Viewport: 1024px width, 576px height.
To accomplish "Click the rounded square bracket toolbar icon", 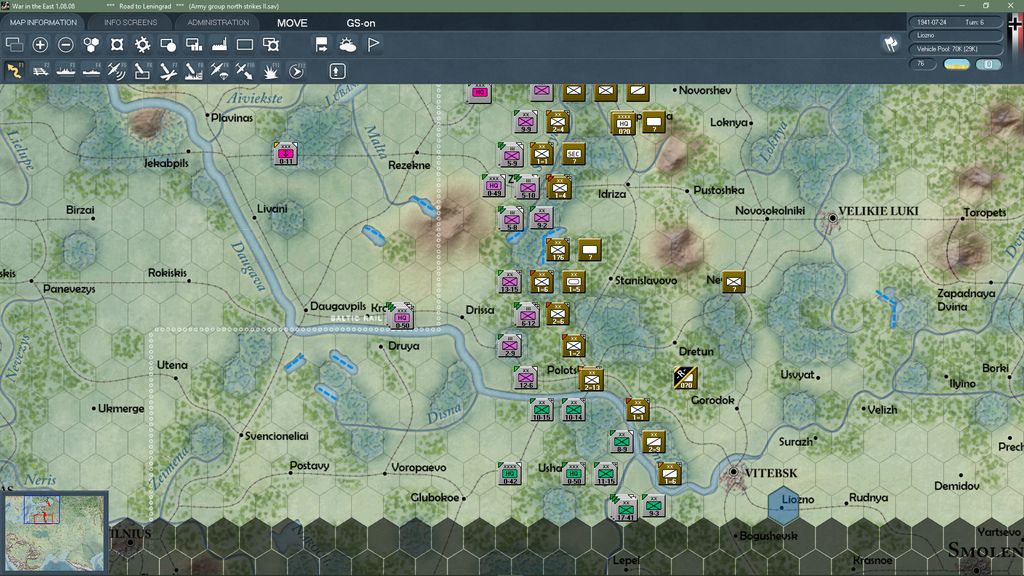I will pyautogui.click(x=117, y=44).
